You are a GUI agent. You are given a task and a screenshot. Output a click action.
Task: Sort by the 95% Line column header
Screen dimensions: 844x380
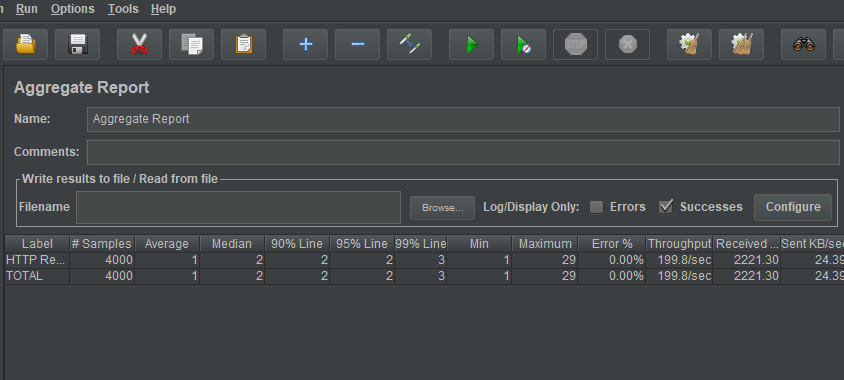[x=362, y=244]
